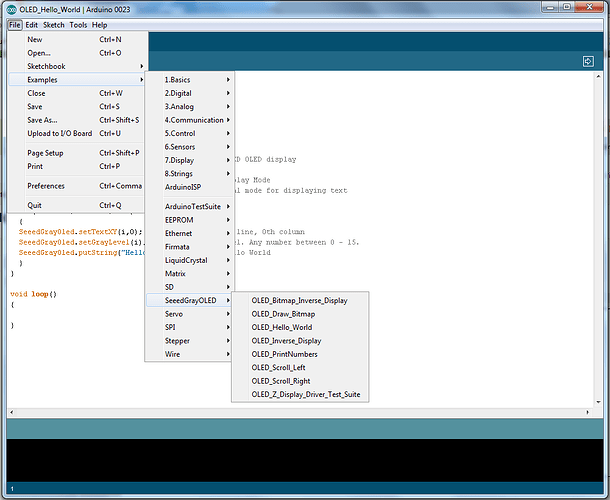Open OLED_Scroll_Right example
This screenshot has height=500, width=610.
(x=300, y=381)
